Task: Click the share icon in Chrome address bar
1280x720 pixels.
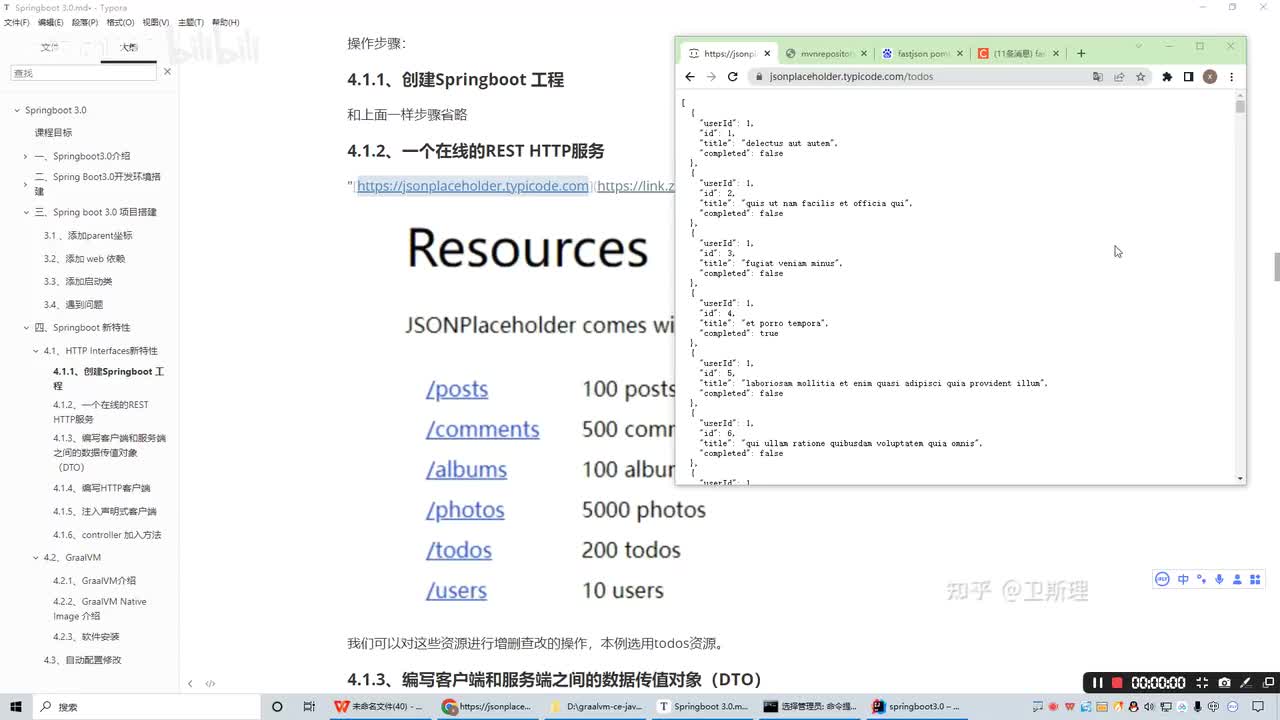Action: (1119, 77)
